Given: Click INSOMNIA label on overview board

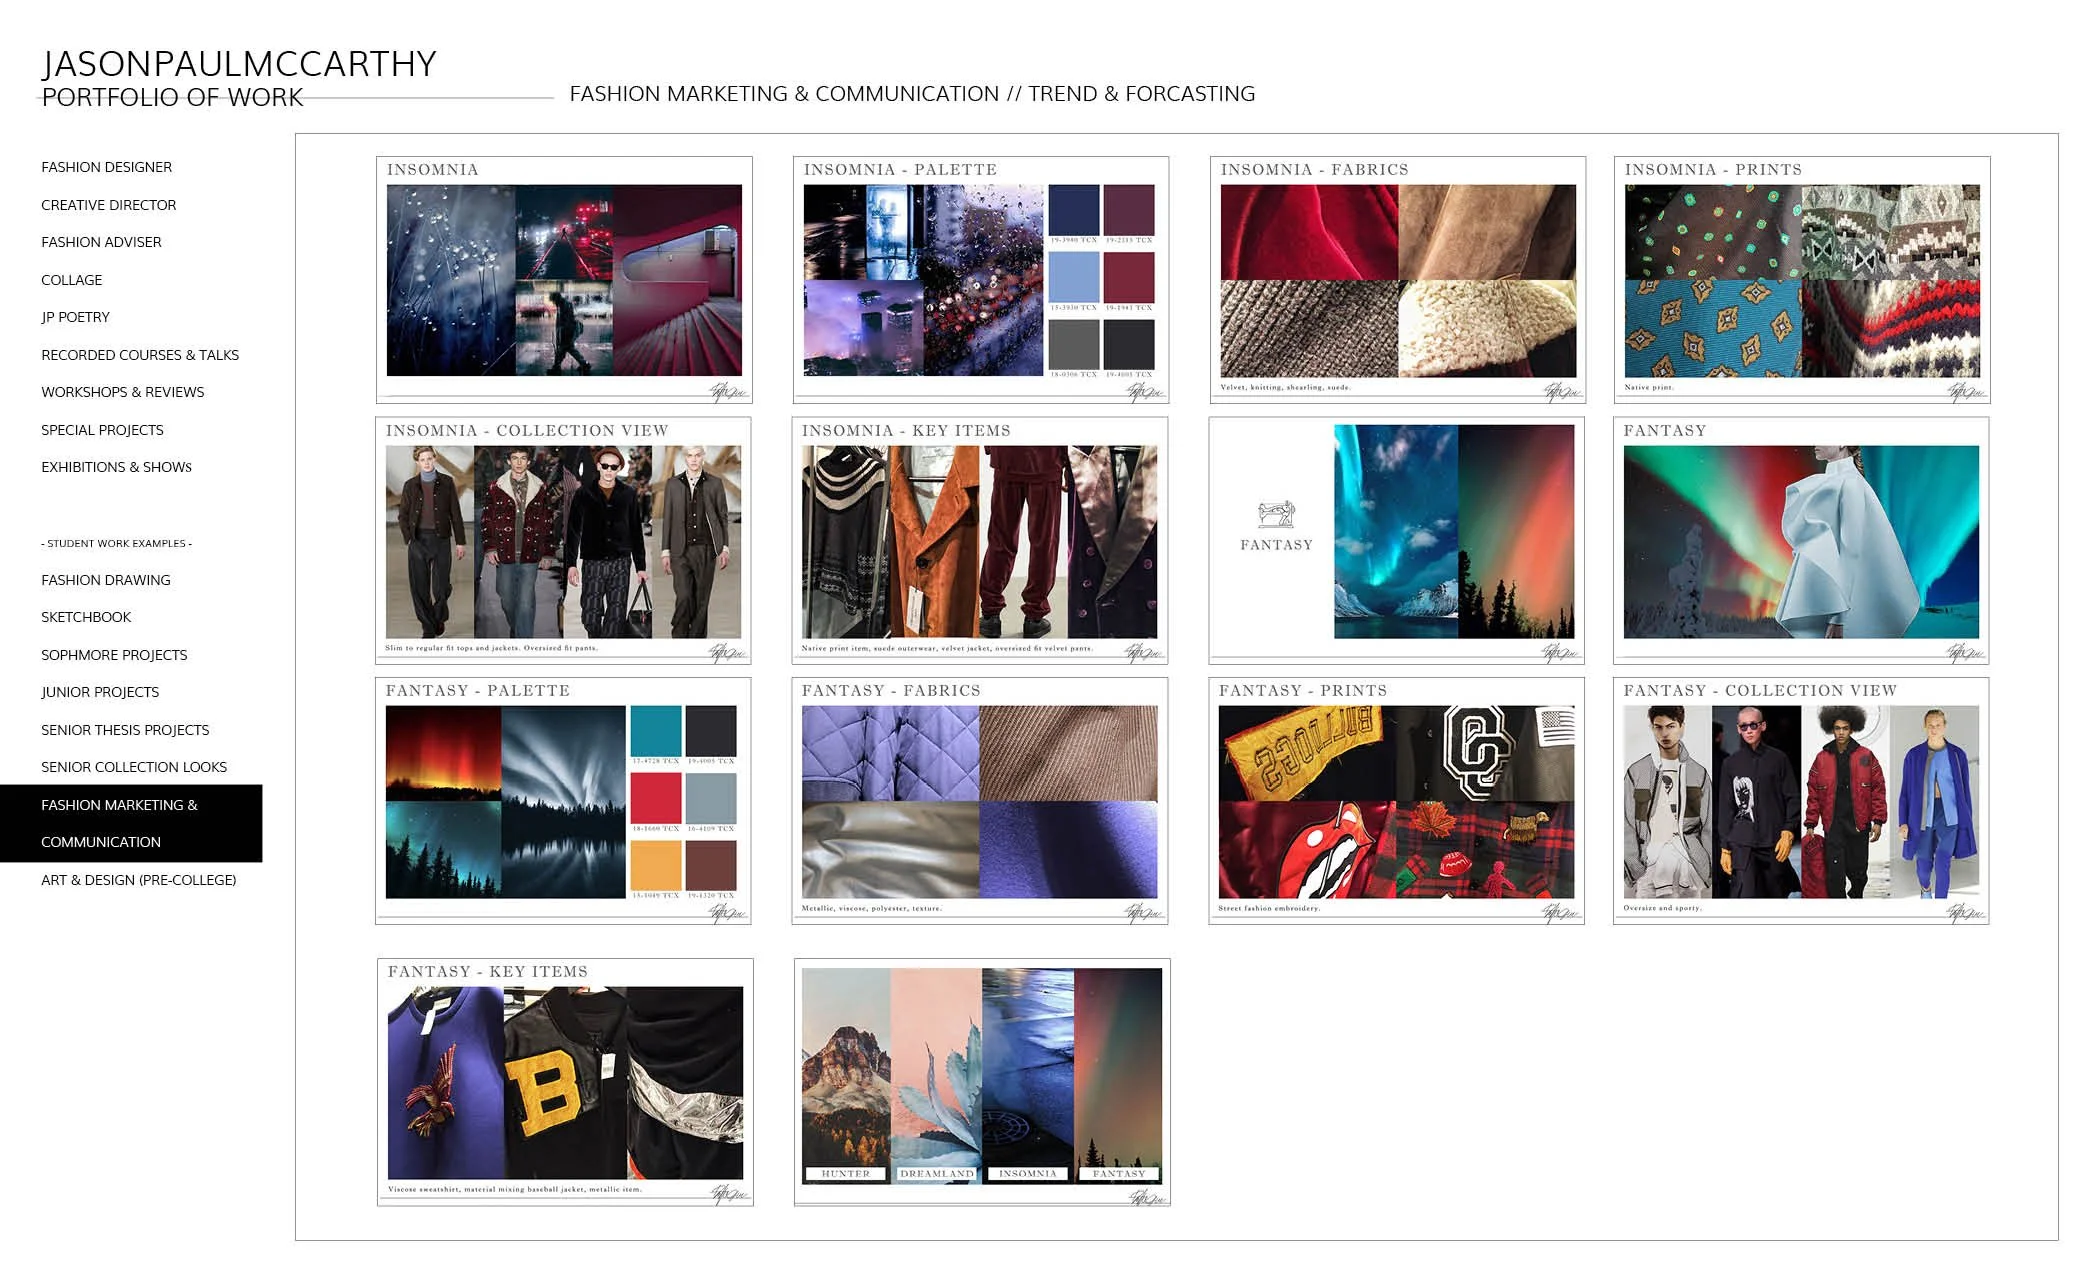Looking at the screenshot, I should click(1028, 1174).
